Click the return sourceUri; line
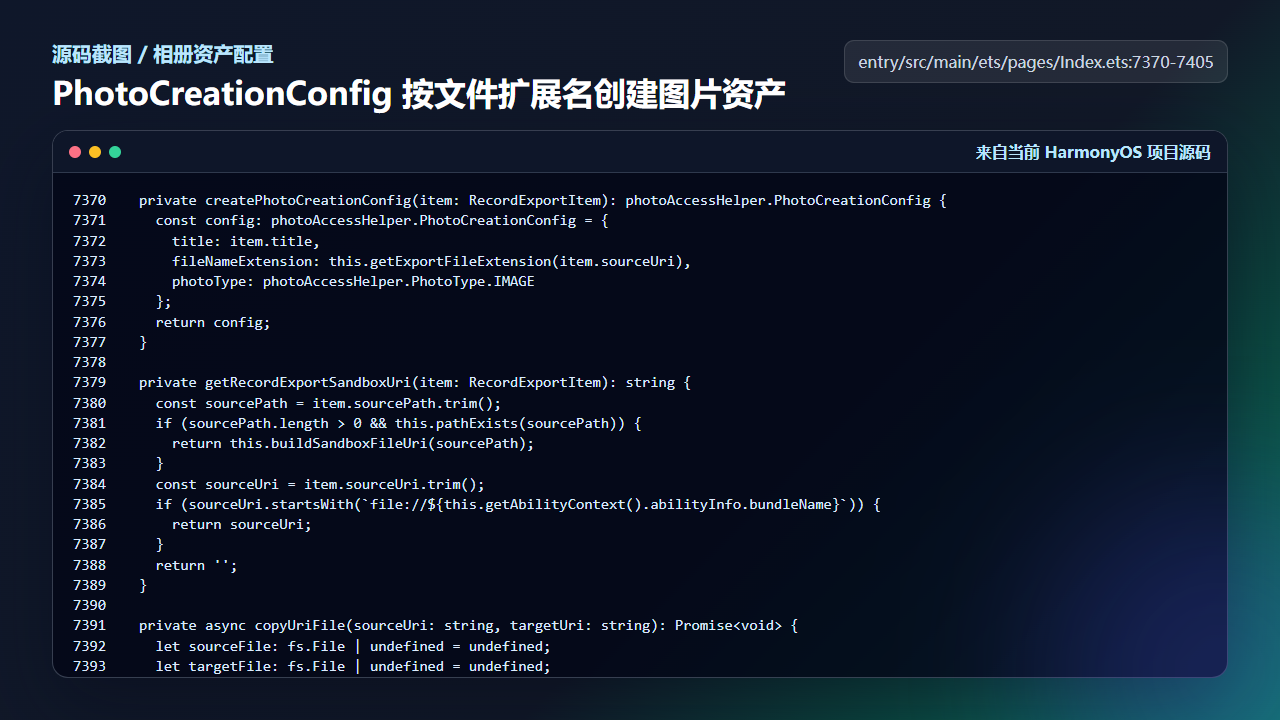Viewport: 1280px width, 720px height. coord(242,524)
